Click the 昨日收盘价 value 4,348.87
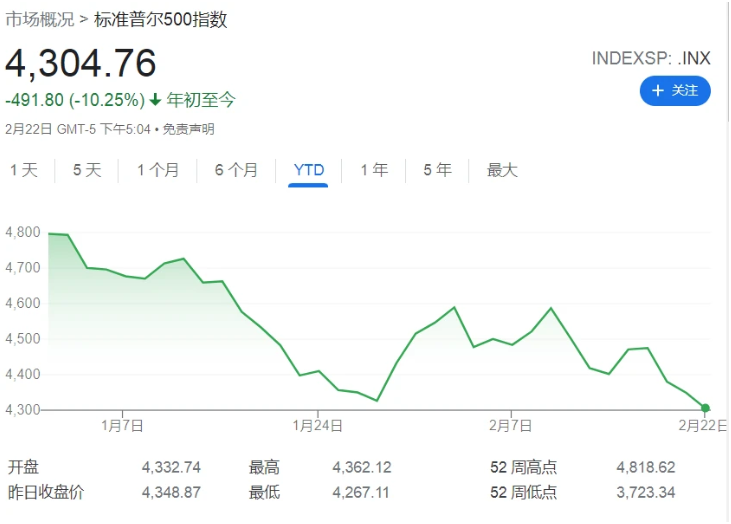This screenshot has width=731, height=524. click(171, 492)
